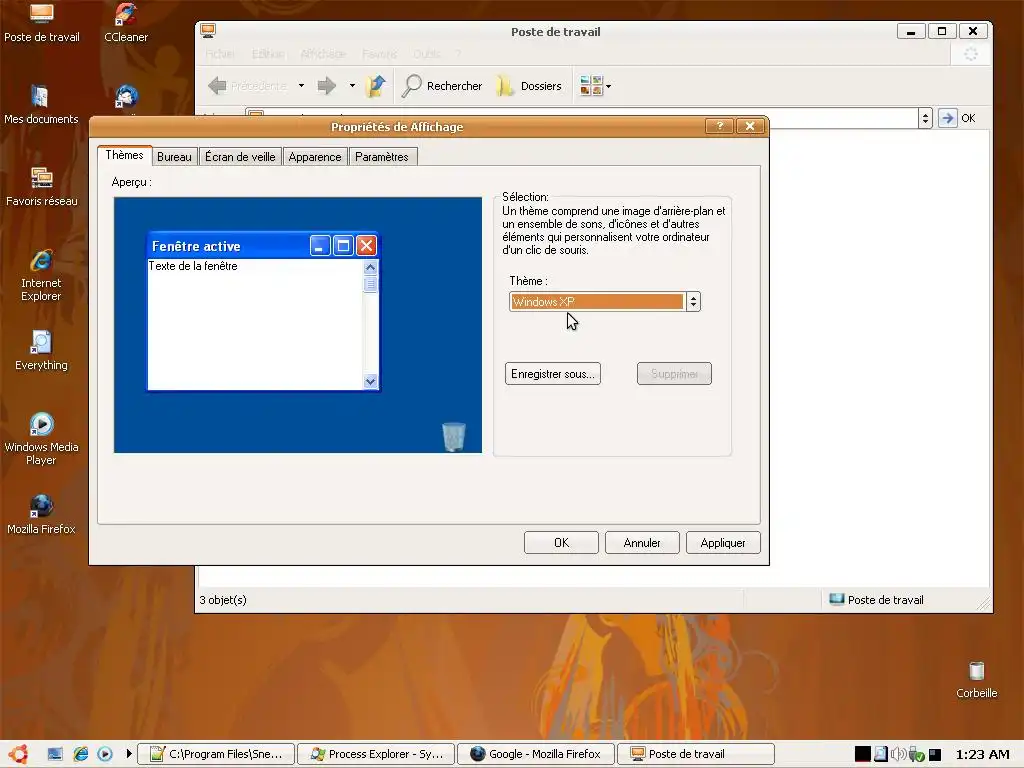Open the Corbeille recycle bin icon
Viewport: 1024px width, 768px height.
pyautogui.click(x=976, y=680)
